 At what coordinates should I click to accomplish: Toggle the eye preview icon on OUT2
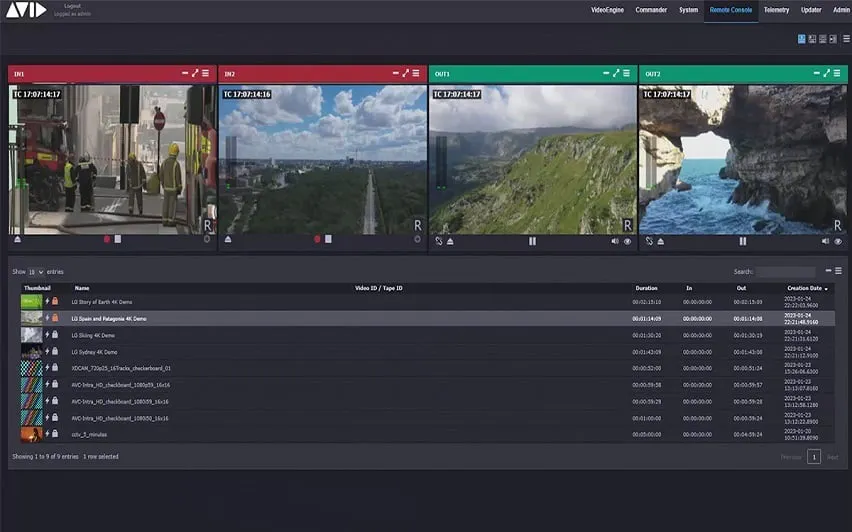838,241
